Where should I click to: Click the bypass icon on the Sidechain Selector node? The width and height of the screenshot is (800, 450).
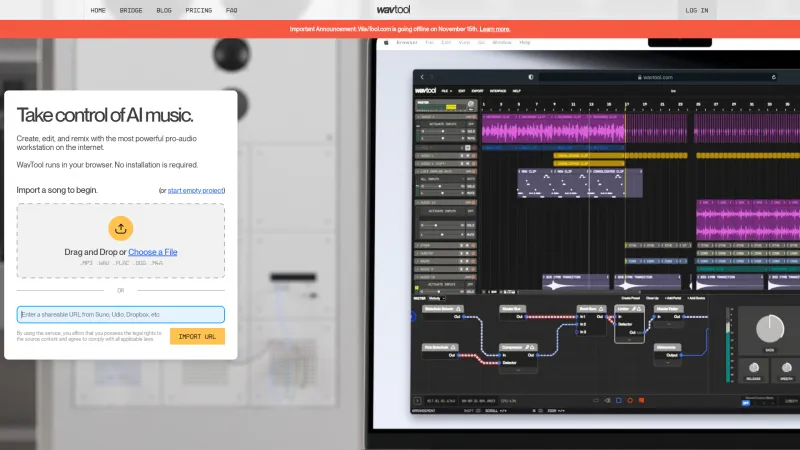tap(458, 309)
